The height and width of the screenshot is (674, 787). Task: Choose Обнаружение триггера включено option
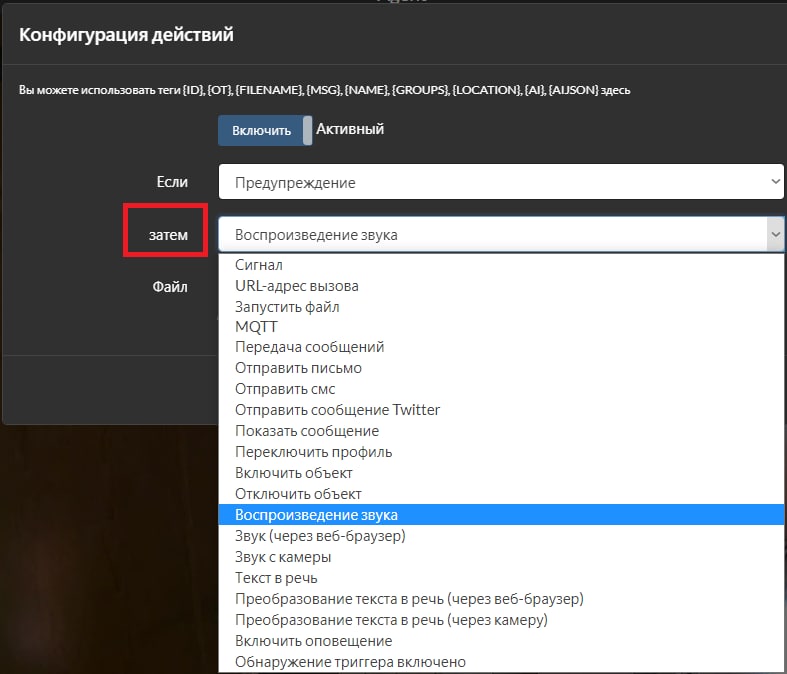tap(501, 662)
